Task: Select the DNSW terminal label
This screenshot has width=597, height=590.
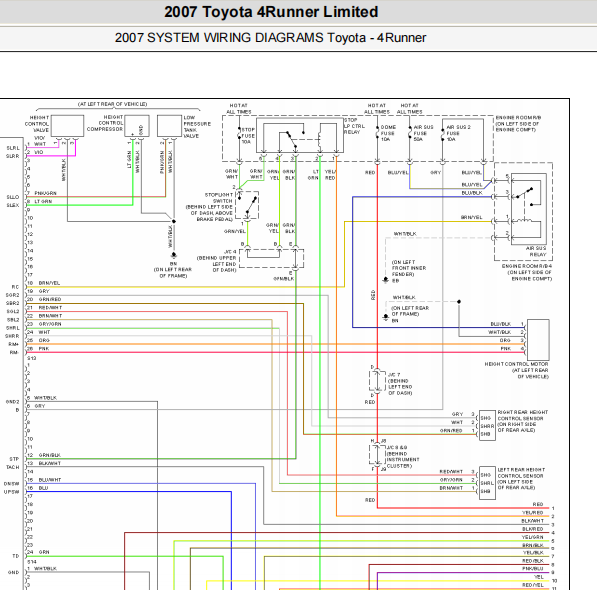Action: (12, 484)
